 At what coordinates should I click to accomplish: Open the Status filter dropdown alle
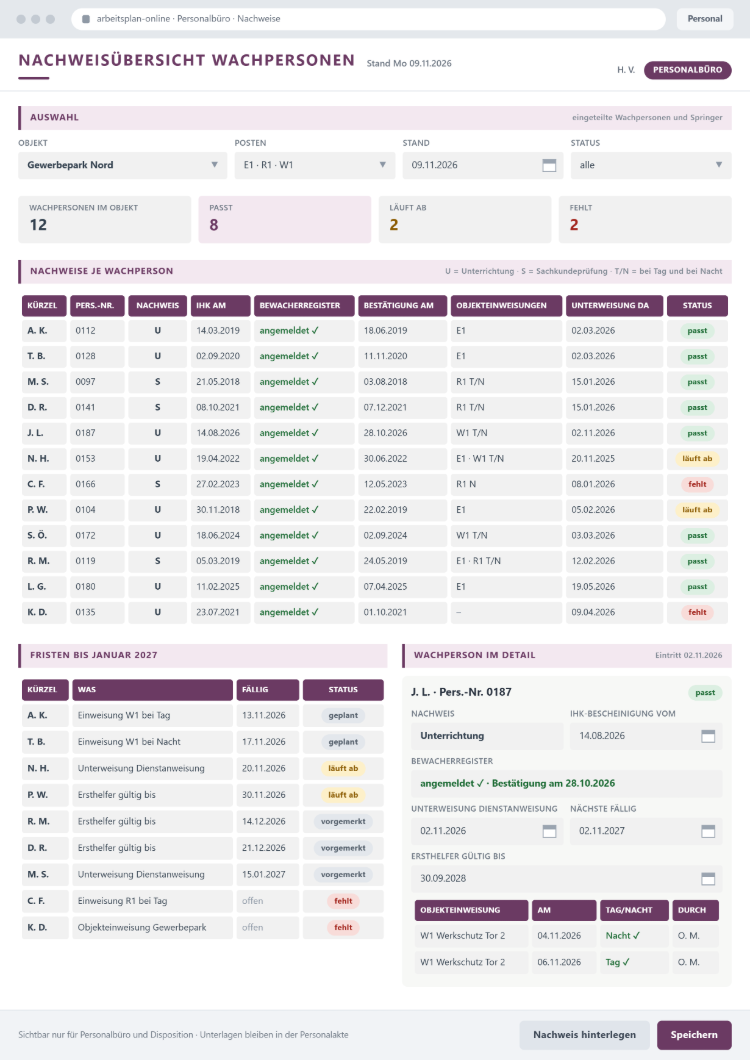tap(651, 165)
